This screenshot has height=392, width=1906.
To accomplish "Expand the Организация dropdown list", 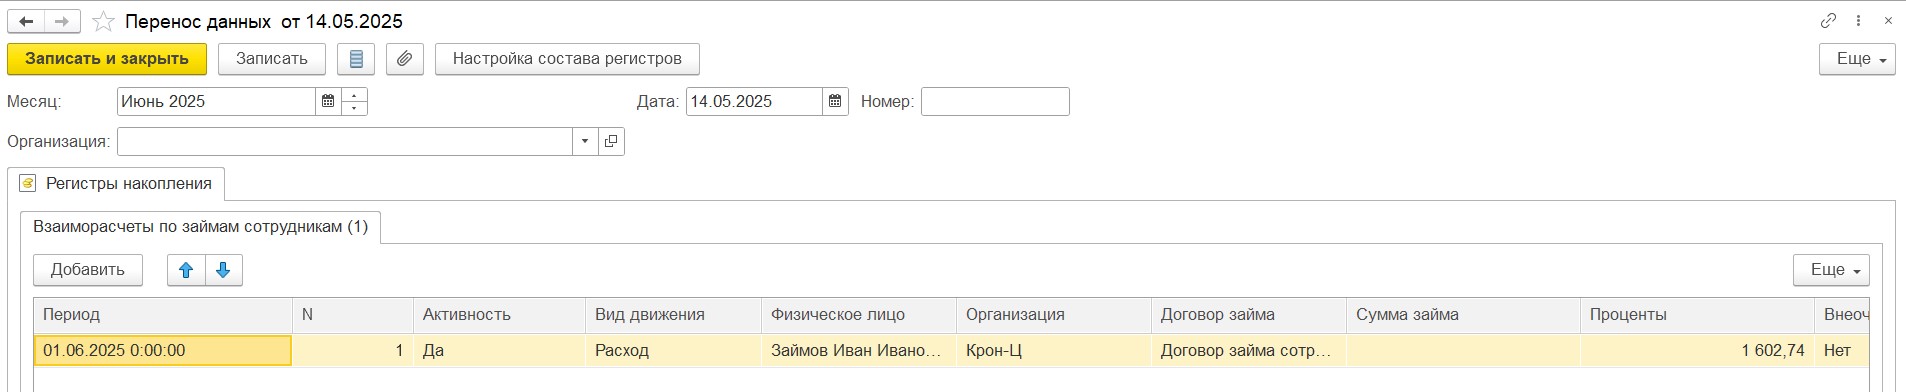I will (x=585, y=141).
